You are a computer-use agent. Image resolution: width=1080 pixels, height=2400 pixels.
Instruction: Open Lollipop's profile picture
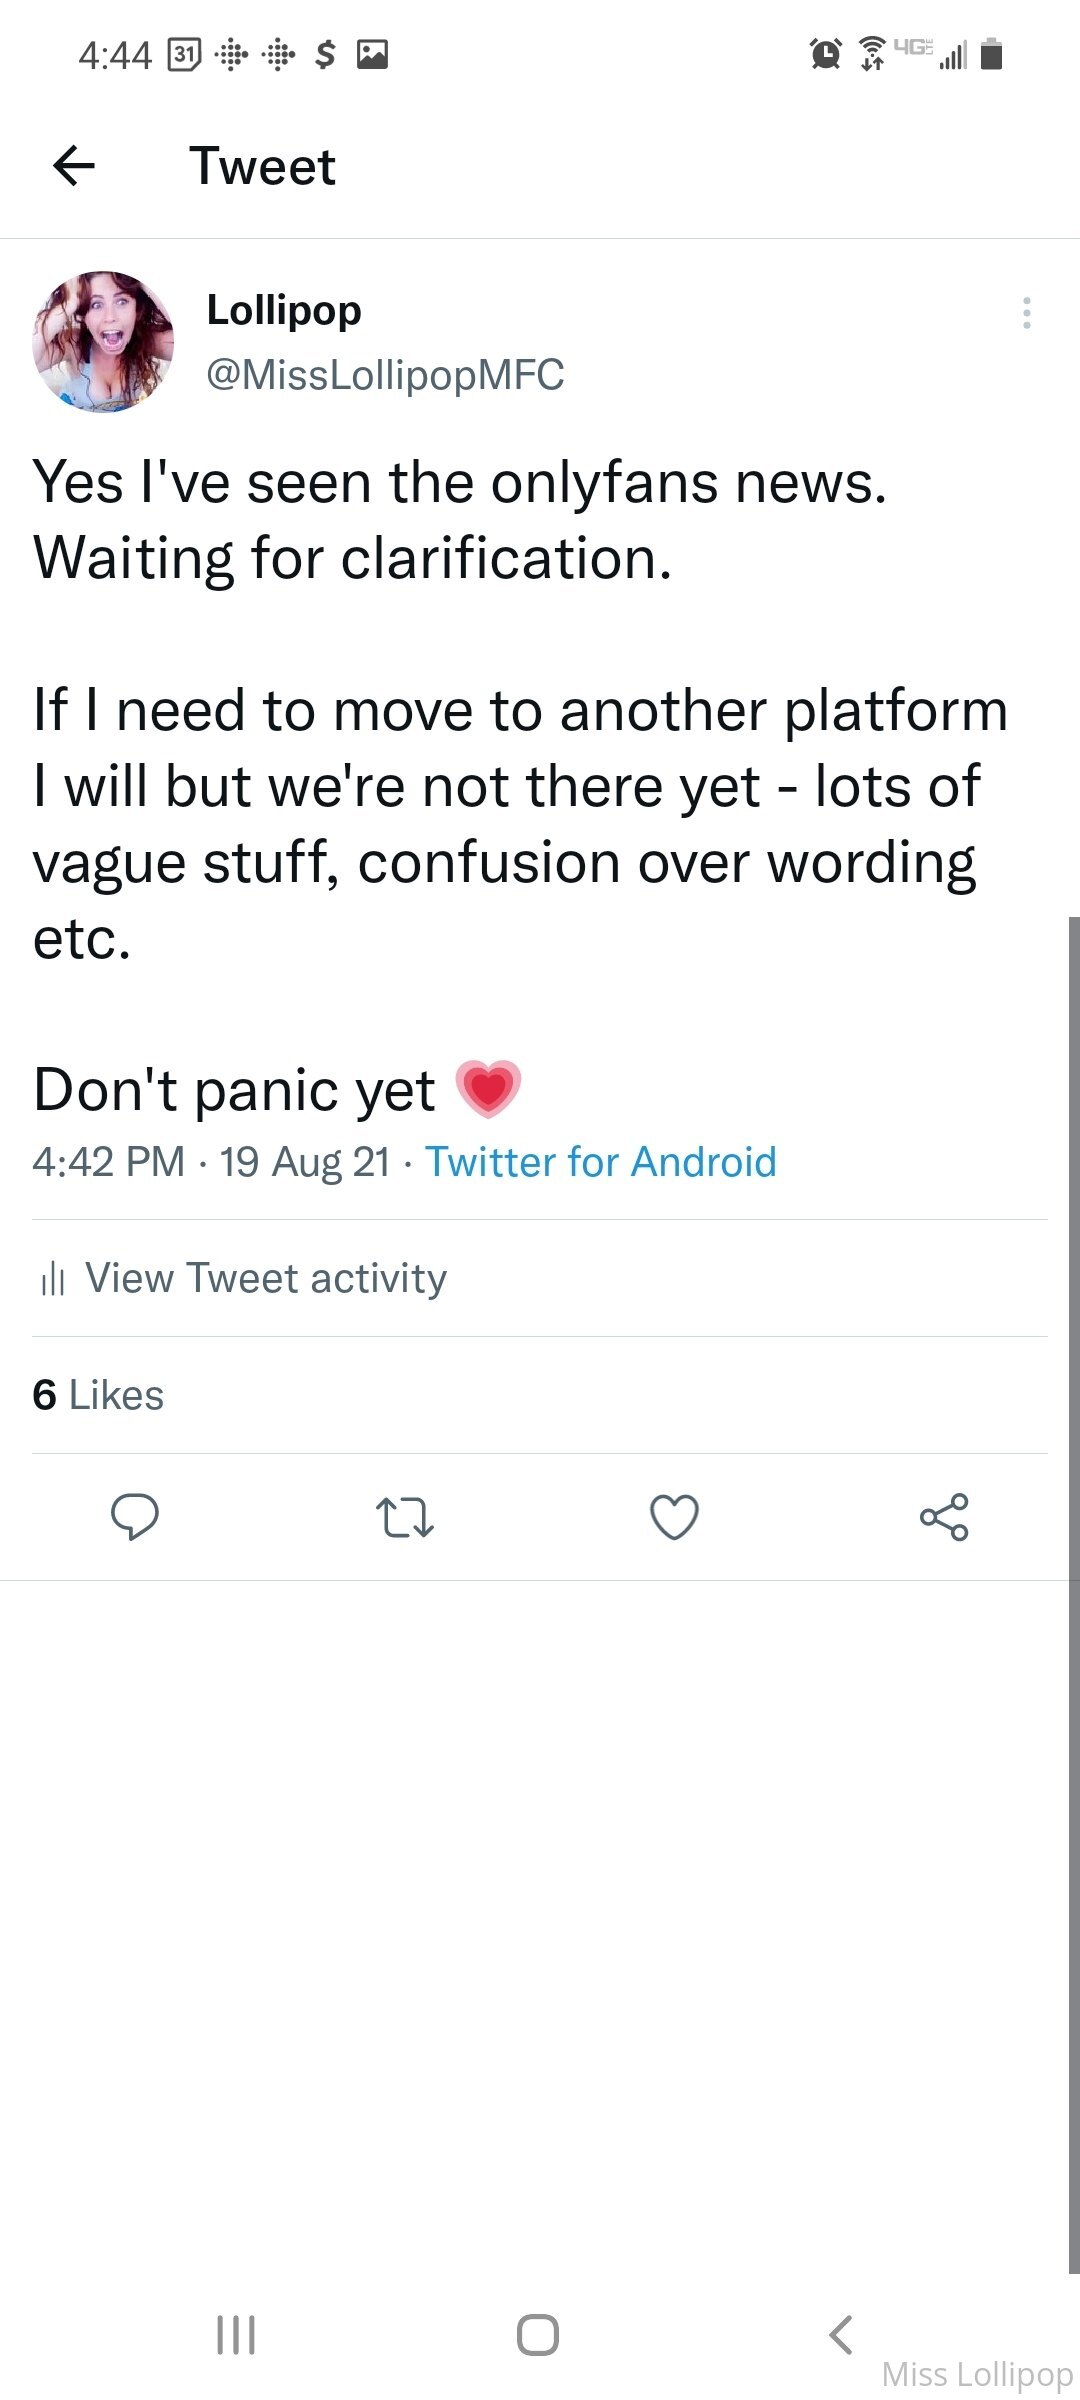point(103,342)
